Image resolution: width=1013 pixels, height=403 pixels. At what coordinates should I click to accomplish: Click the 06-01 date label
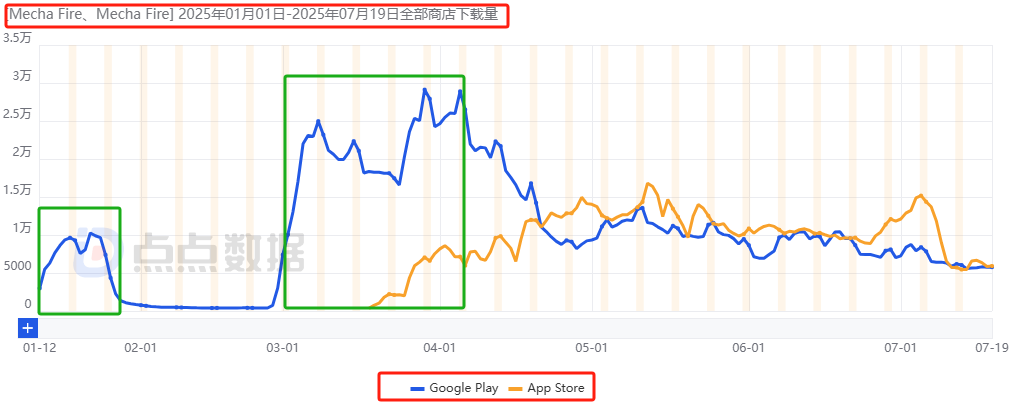click(748, 348)
